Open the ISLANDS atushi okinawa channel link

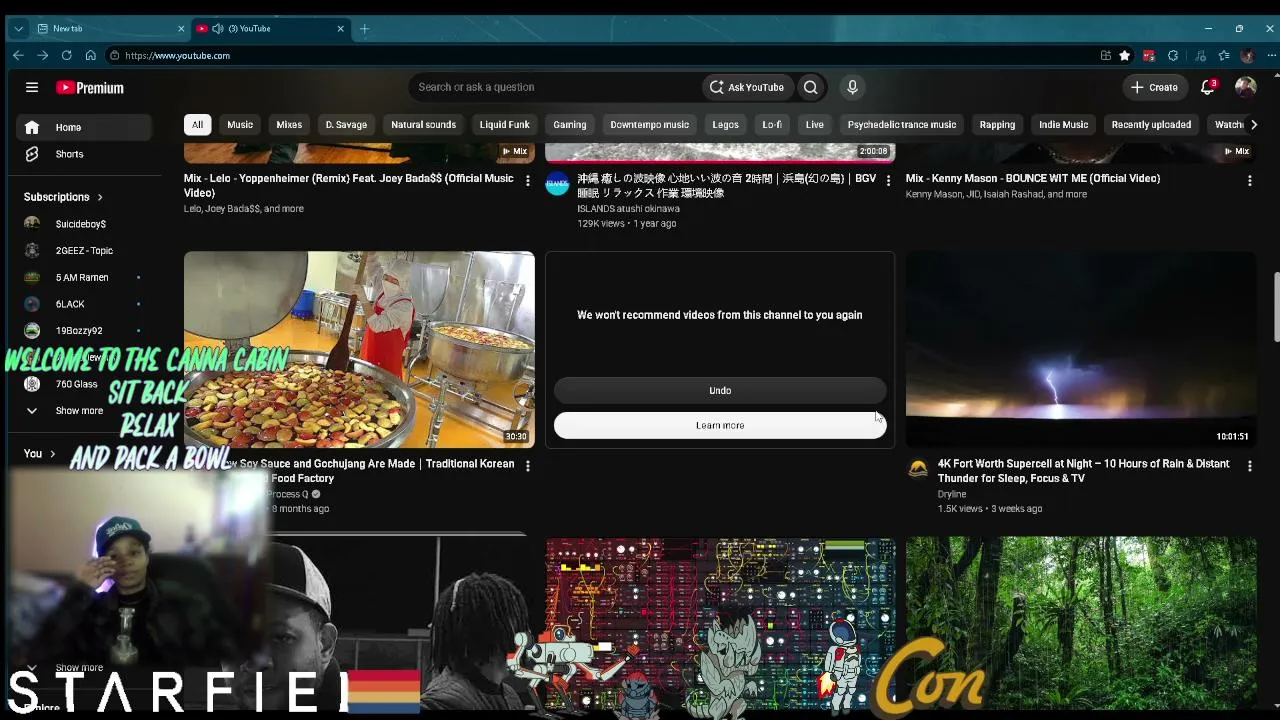point(628,209)
